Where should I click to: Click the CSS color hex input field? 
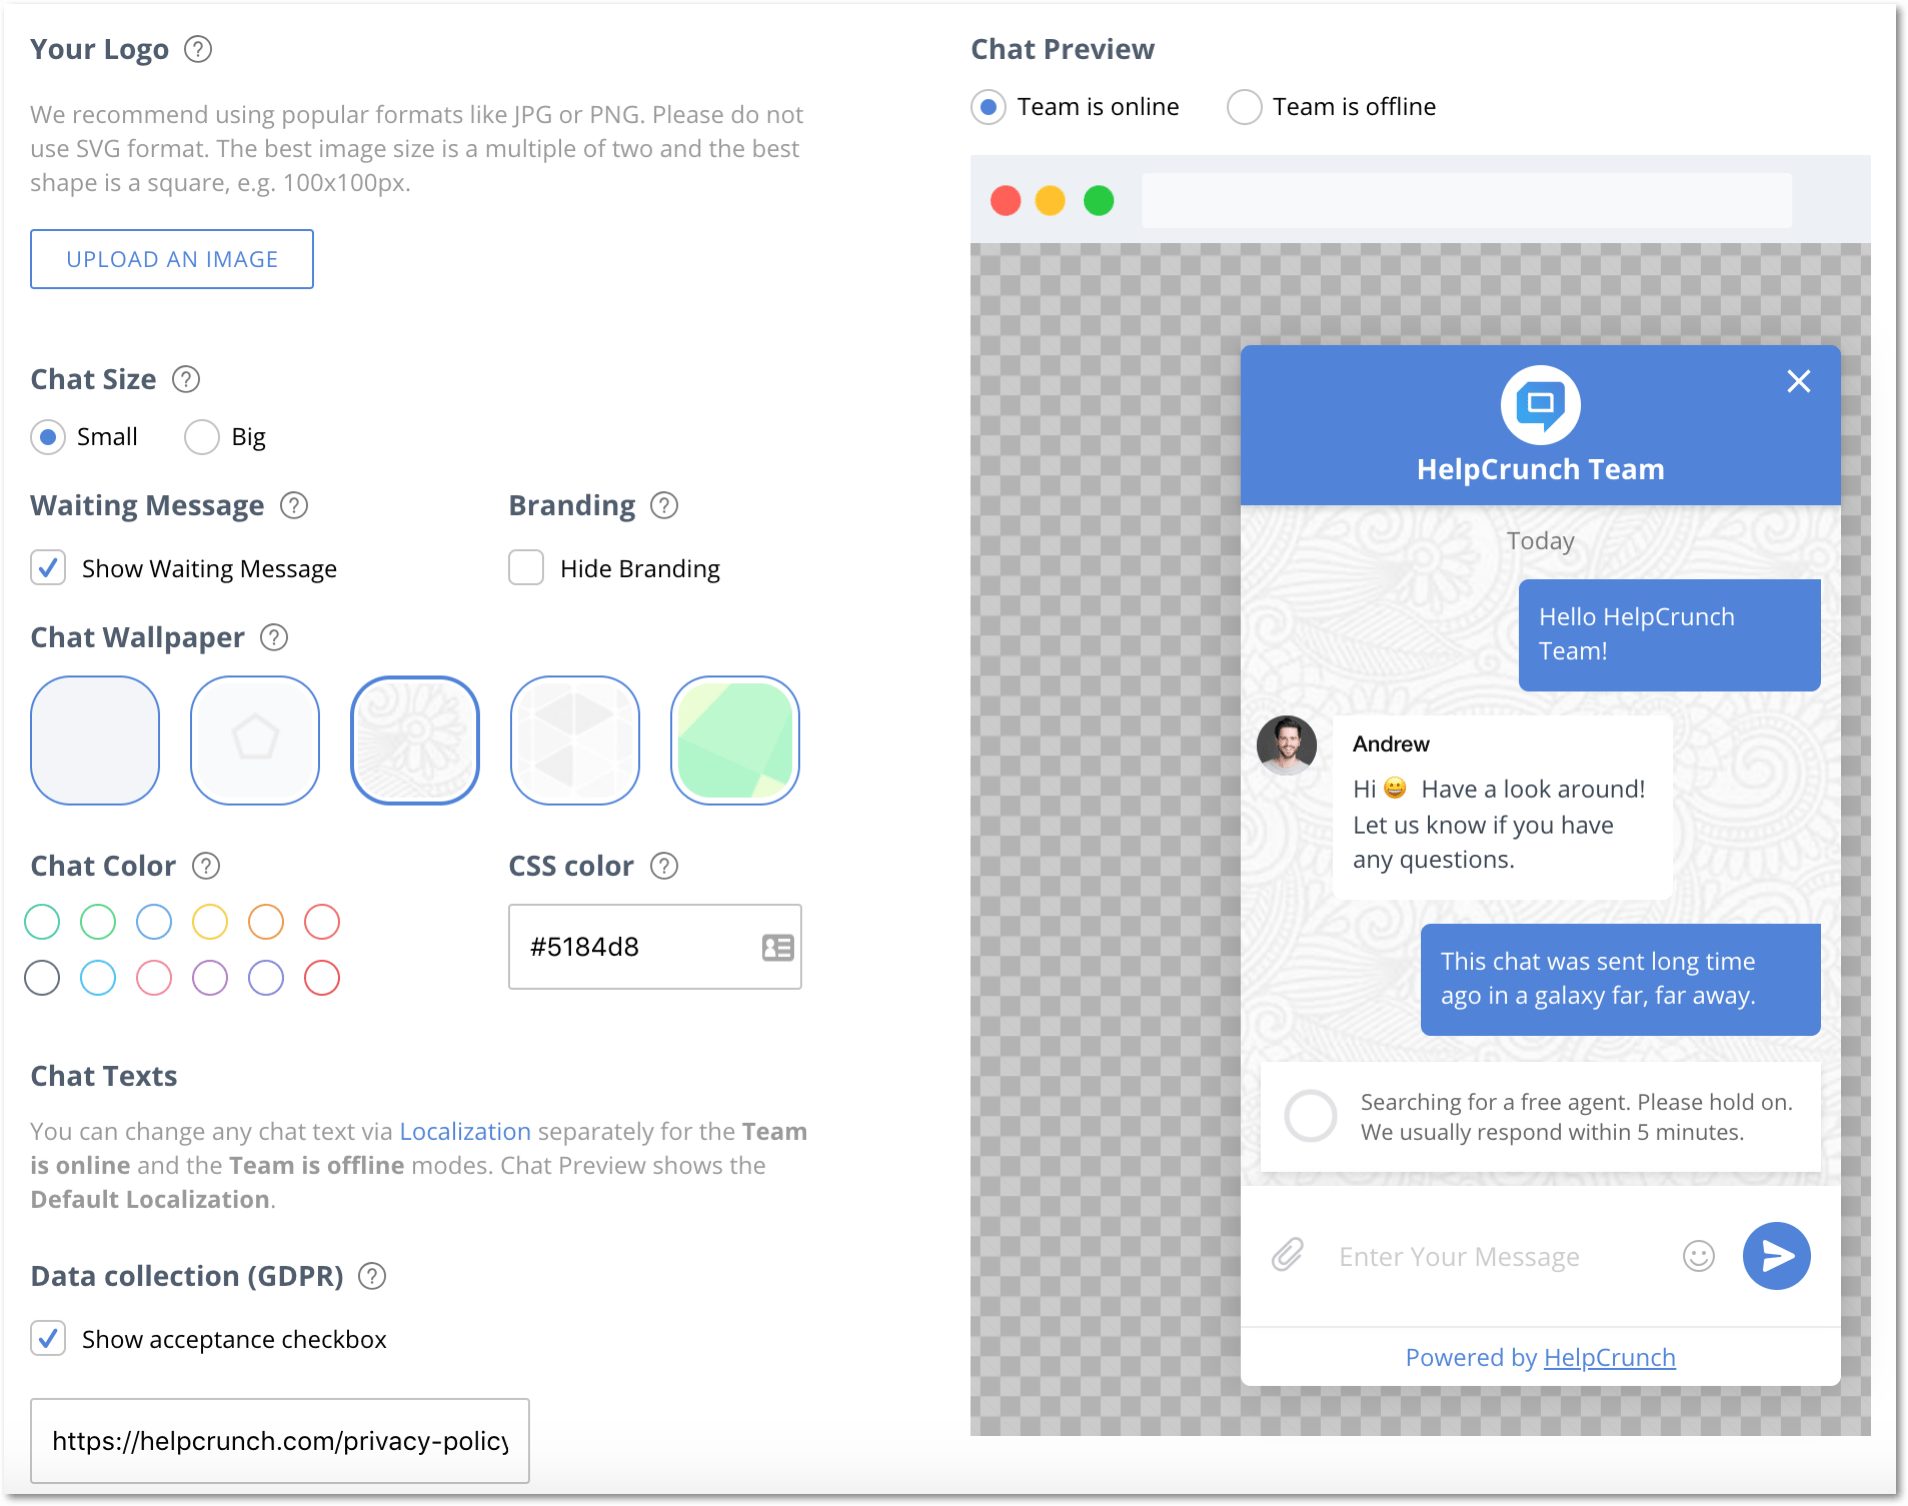(x=655, y=947)
